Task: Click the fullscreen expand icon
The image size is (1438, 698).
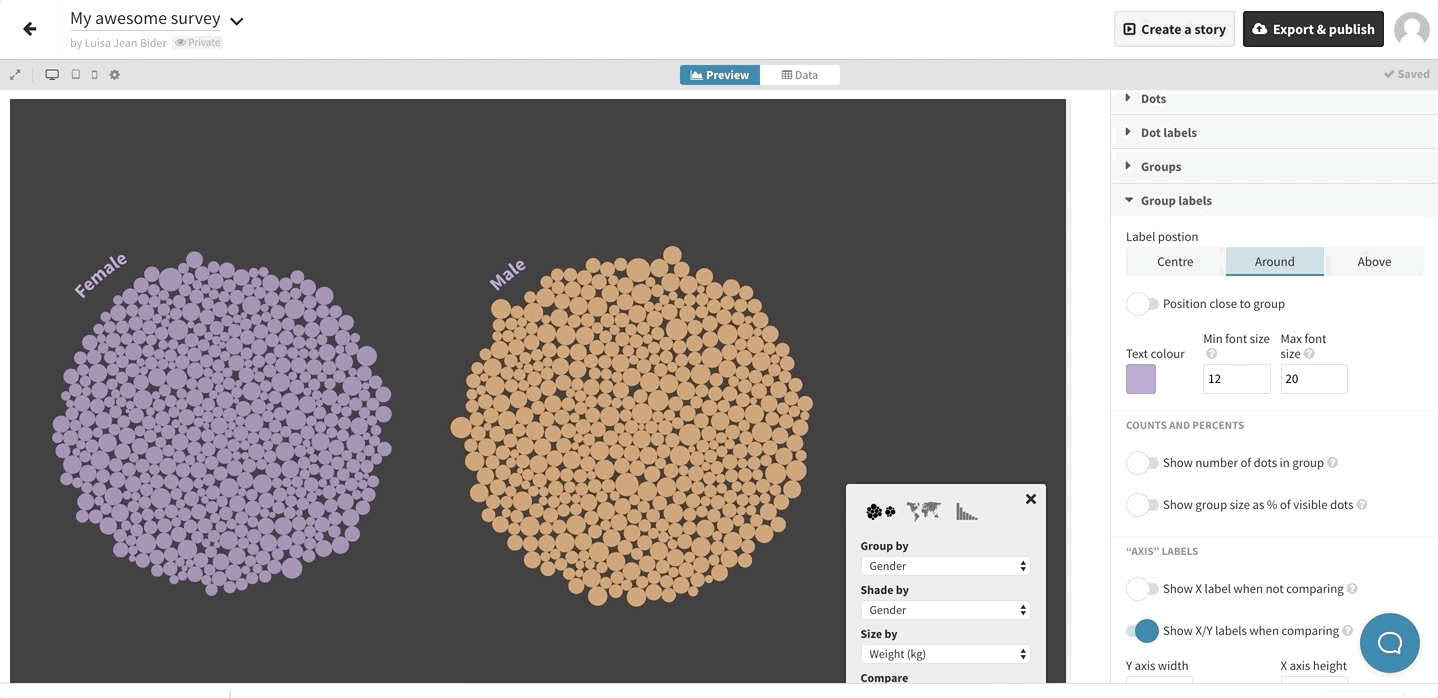Action: coord(15,75)
